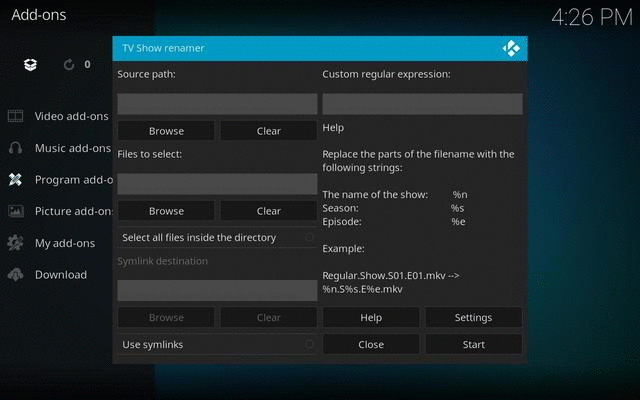
Task: Click the Browse button under Symlink destination
Action: pyautogui.click(x=166, y=318)
